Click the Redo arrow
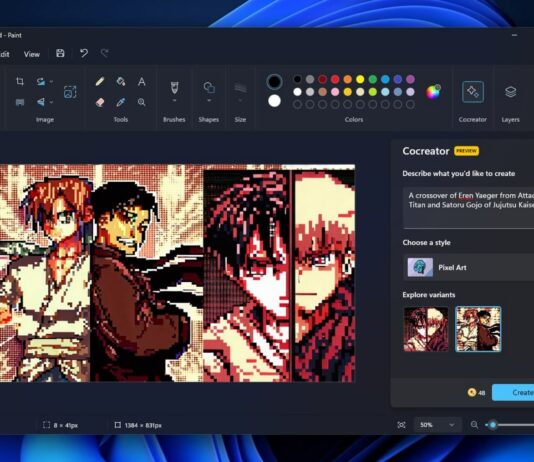 pos(105,53)
